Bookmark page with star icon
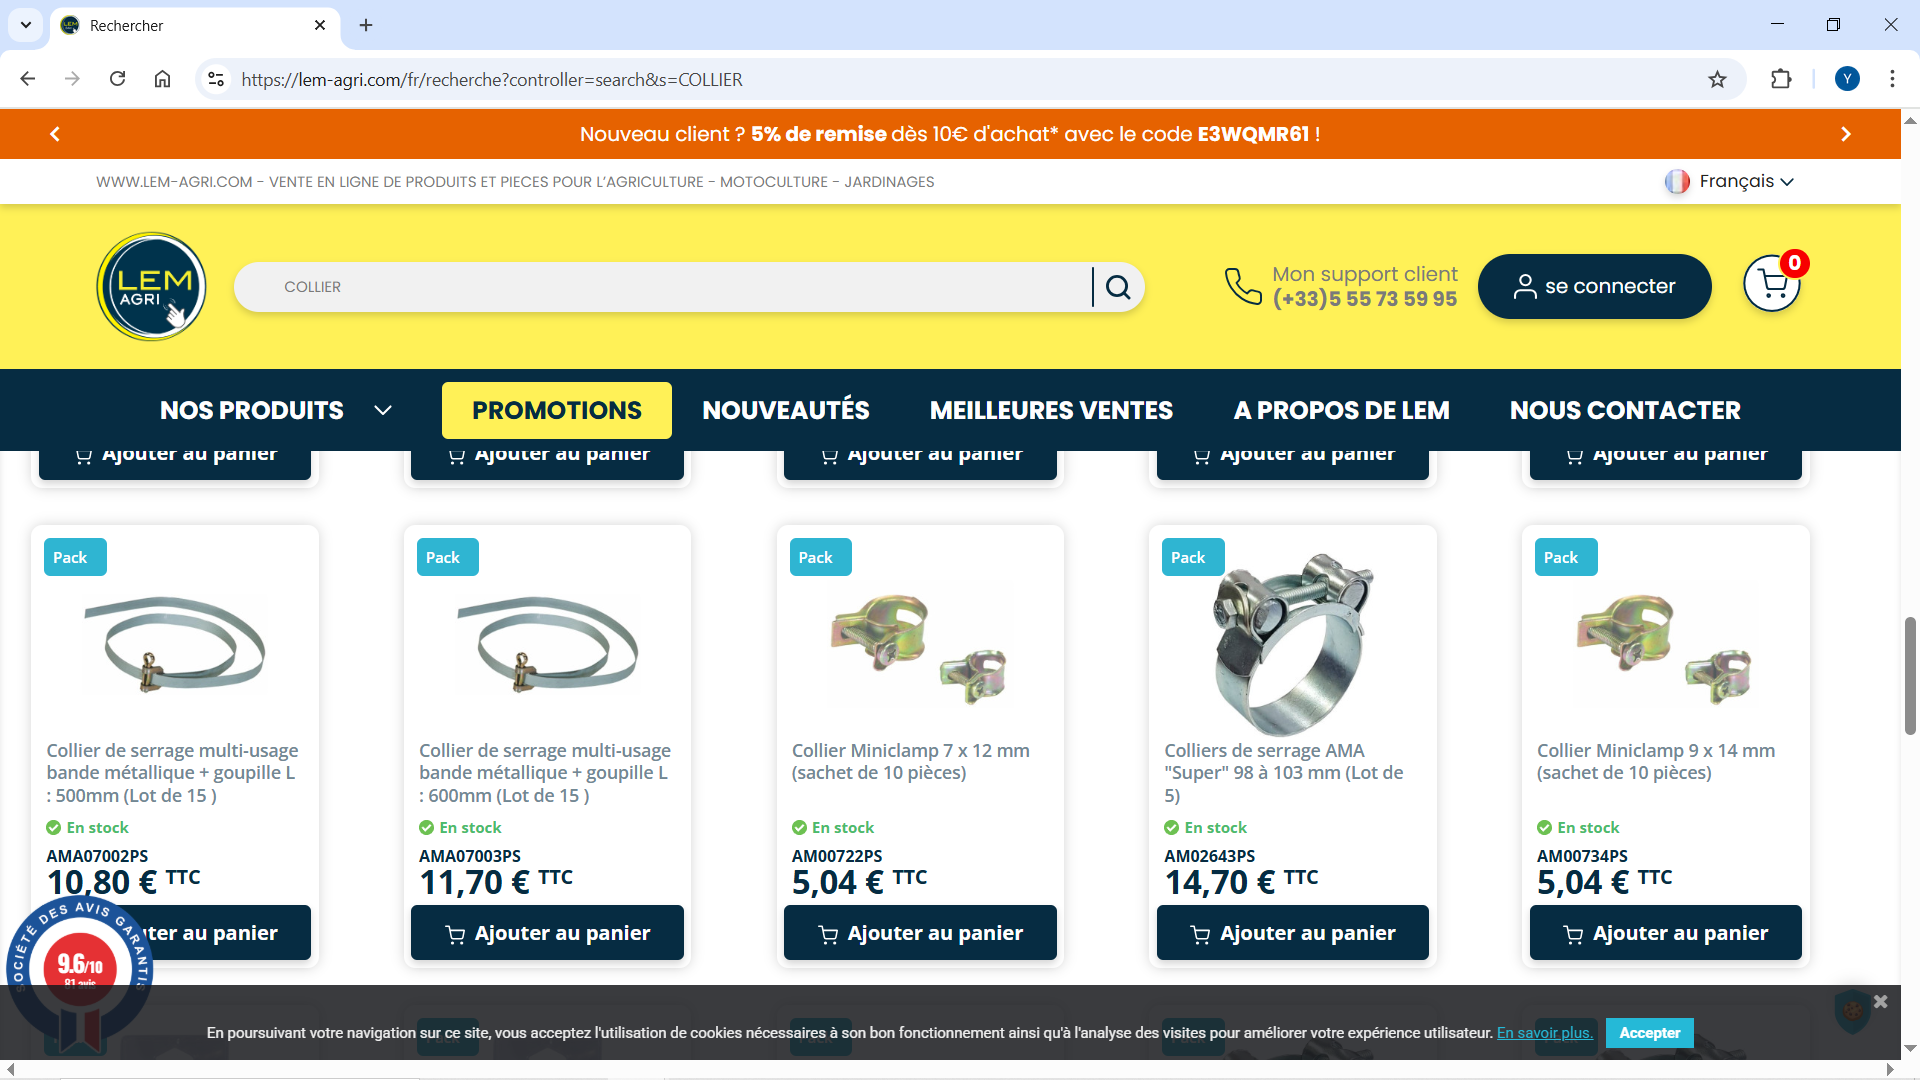This screenshot has width=1920, height=1080. coord(1717,79)
